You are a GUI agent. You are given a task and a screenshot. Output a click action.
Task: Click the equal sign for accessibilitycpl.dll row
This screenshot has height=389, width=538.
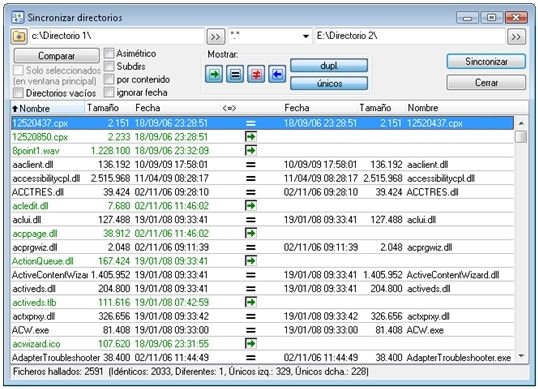(251, 178)
